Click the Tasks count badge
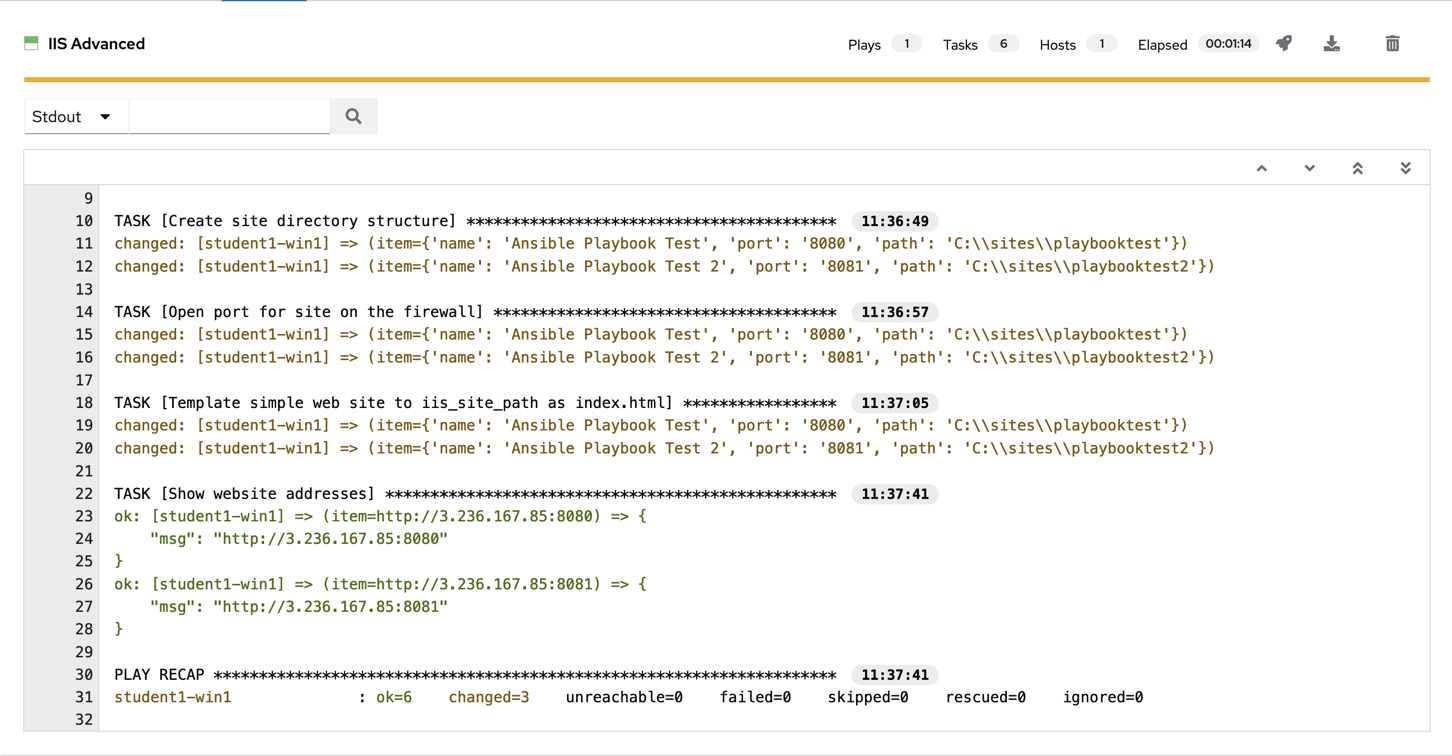Viewport: 1452px width, 756px height. point(1003,44)
